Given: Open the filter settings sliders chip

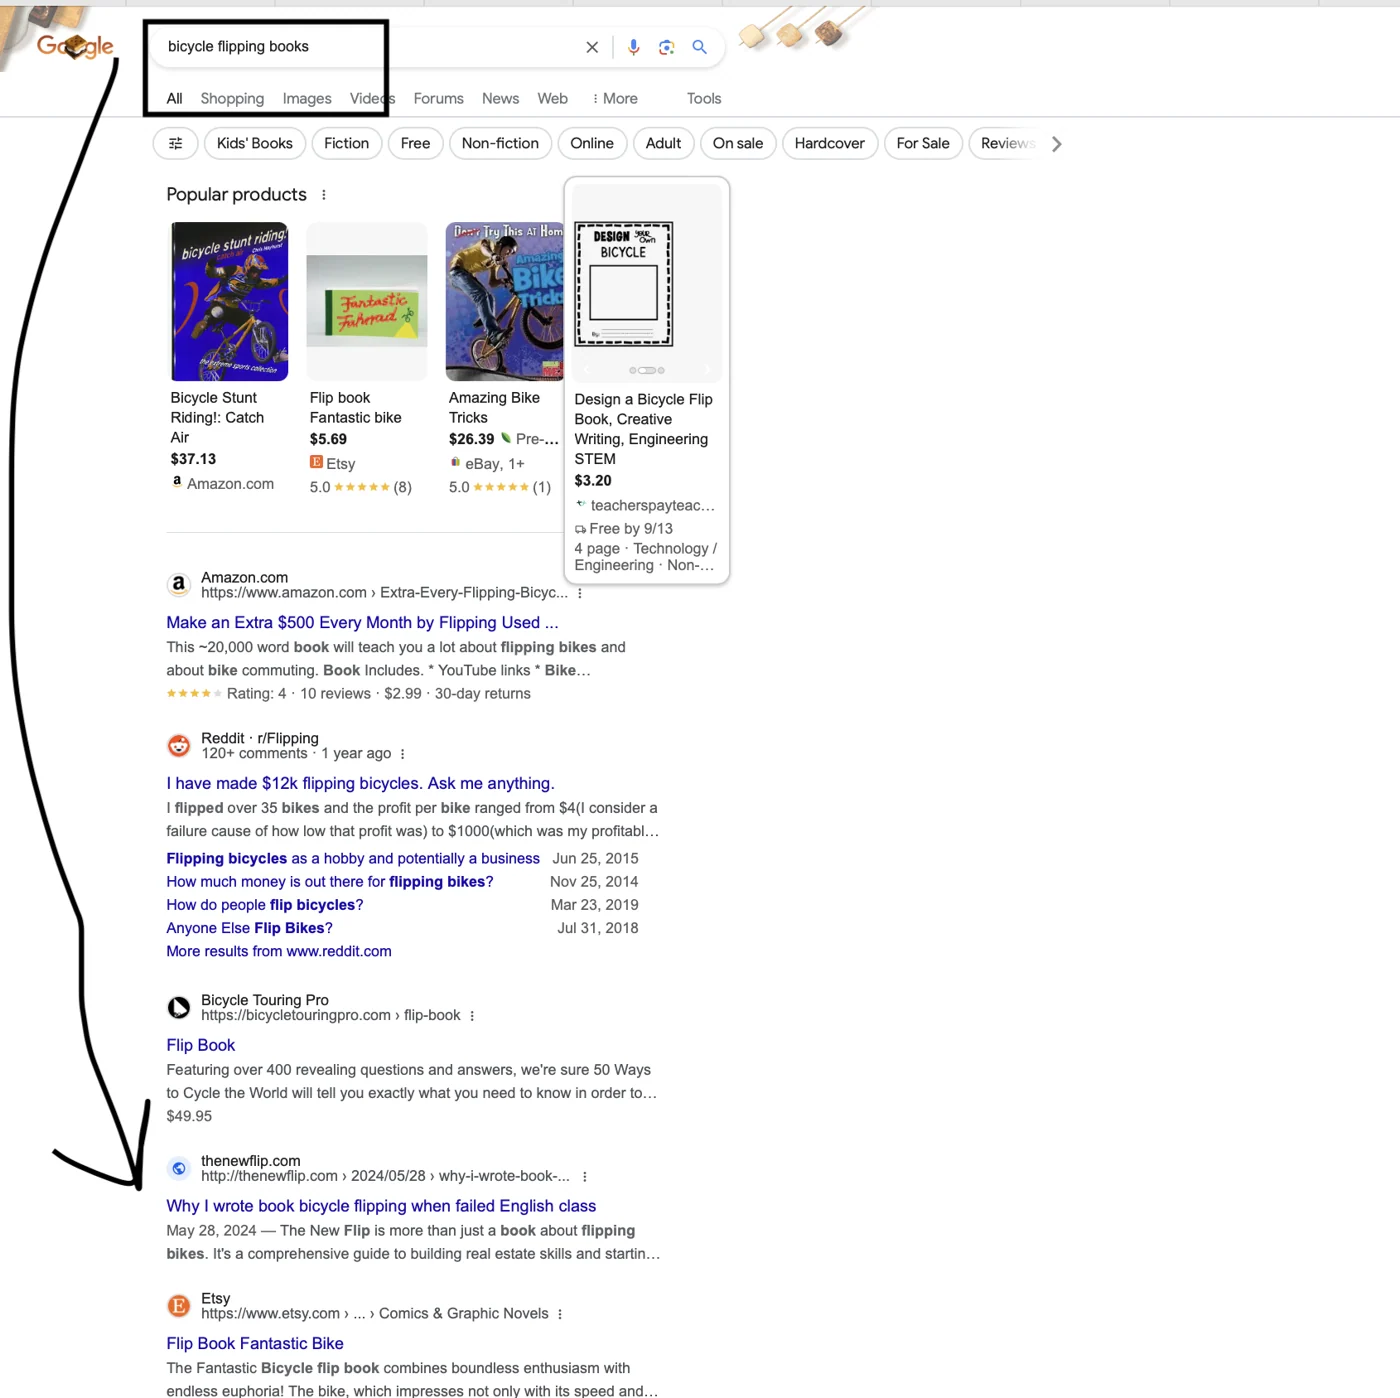Looking at the screenshot, I should point(176,143).
